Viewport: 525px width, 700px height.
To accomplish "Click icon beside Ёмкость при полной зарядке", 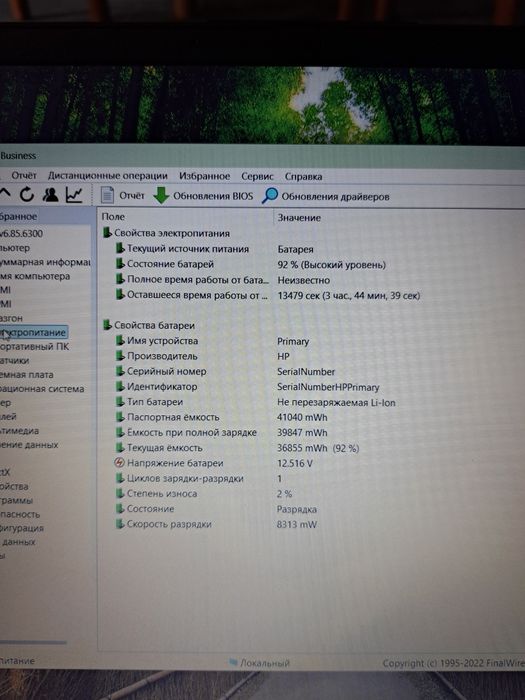I will tap(120, 432).
